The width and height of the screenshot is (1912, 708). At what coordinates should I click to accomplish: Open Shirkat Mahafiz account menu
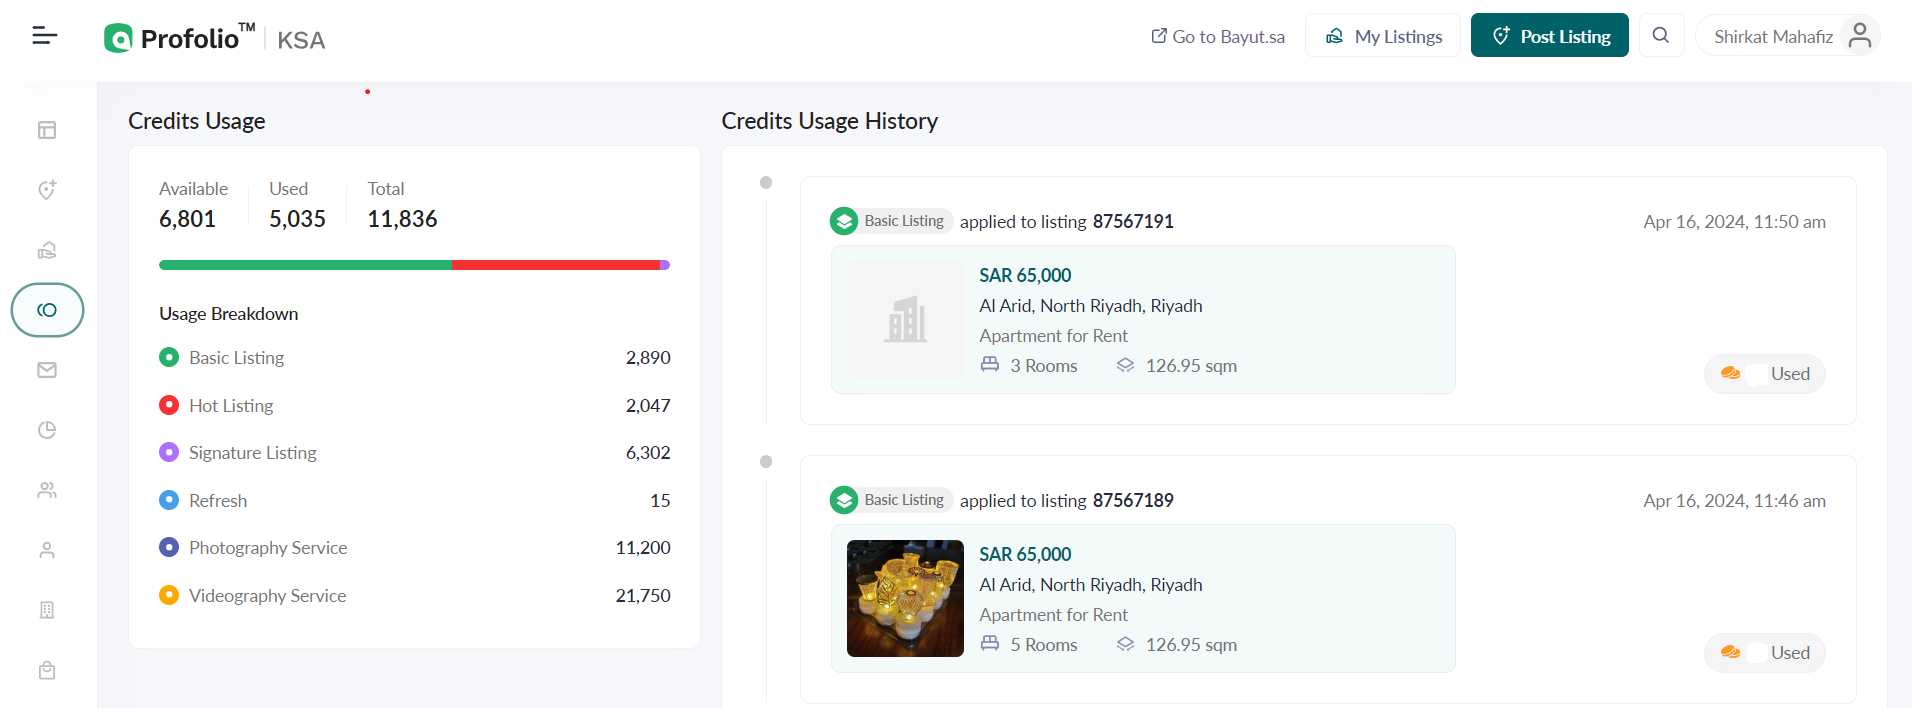[x=1788, y=36]
